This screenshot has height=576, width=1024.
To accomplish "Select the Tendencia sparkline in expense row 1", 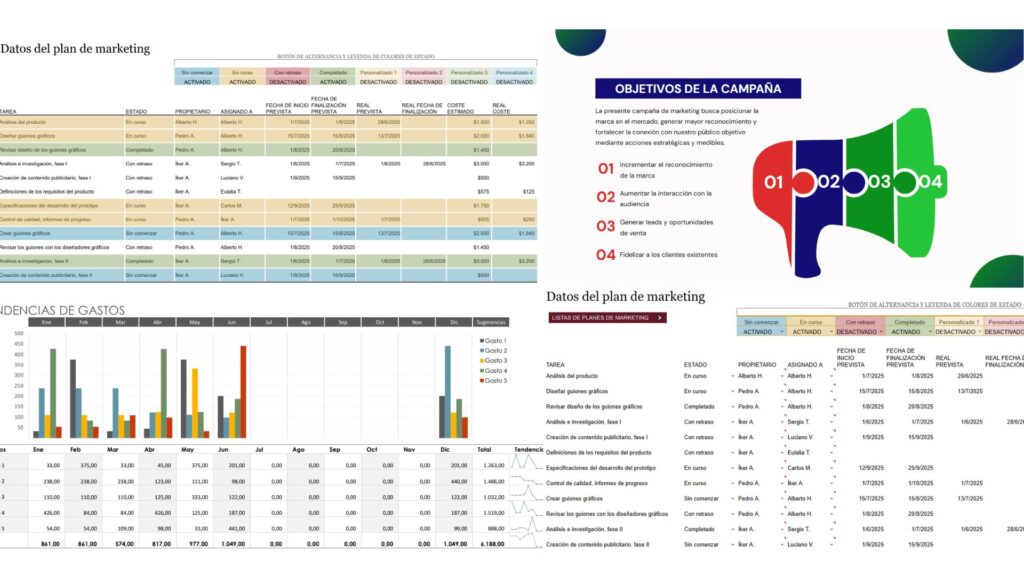I will click(x=527, y=465).
